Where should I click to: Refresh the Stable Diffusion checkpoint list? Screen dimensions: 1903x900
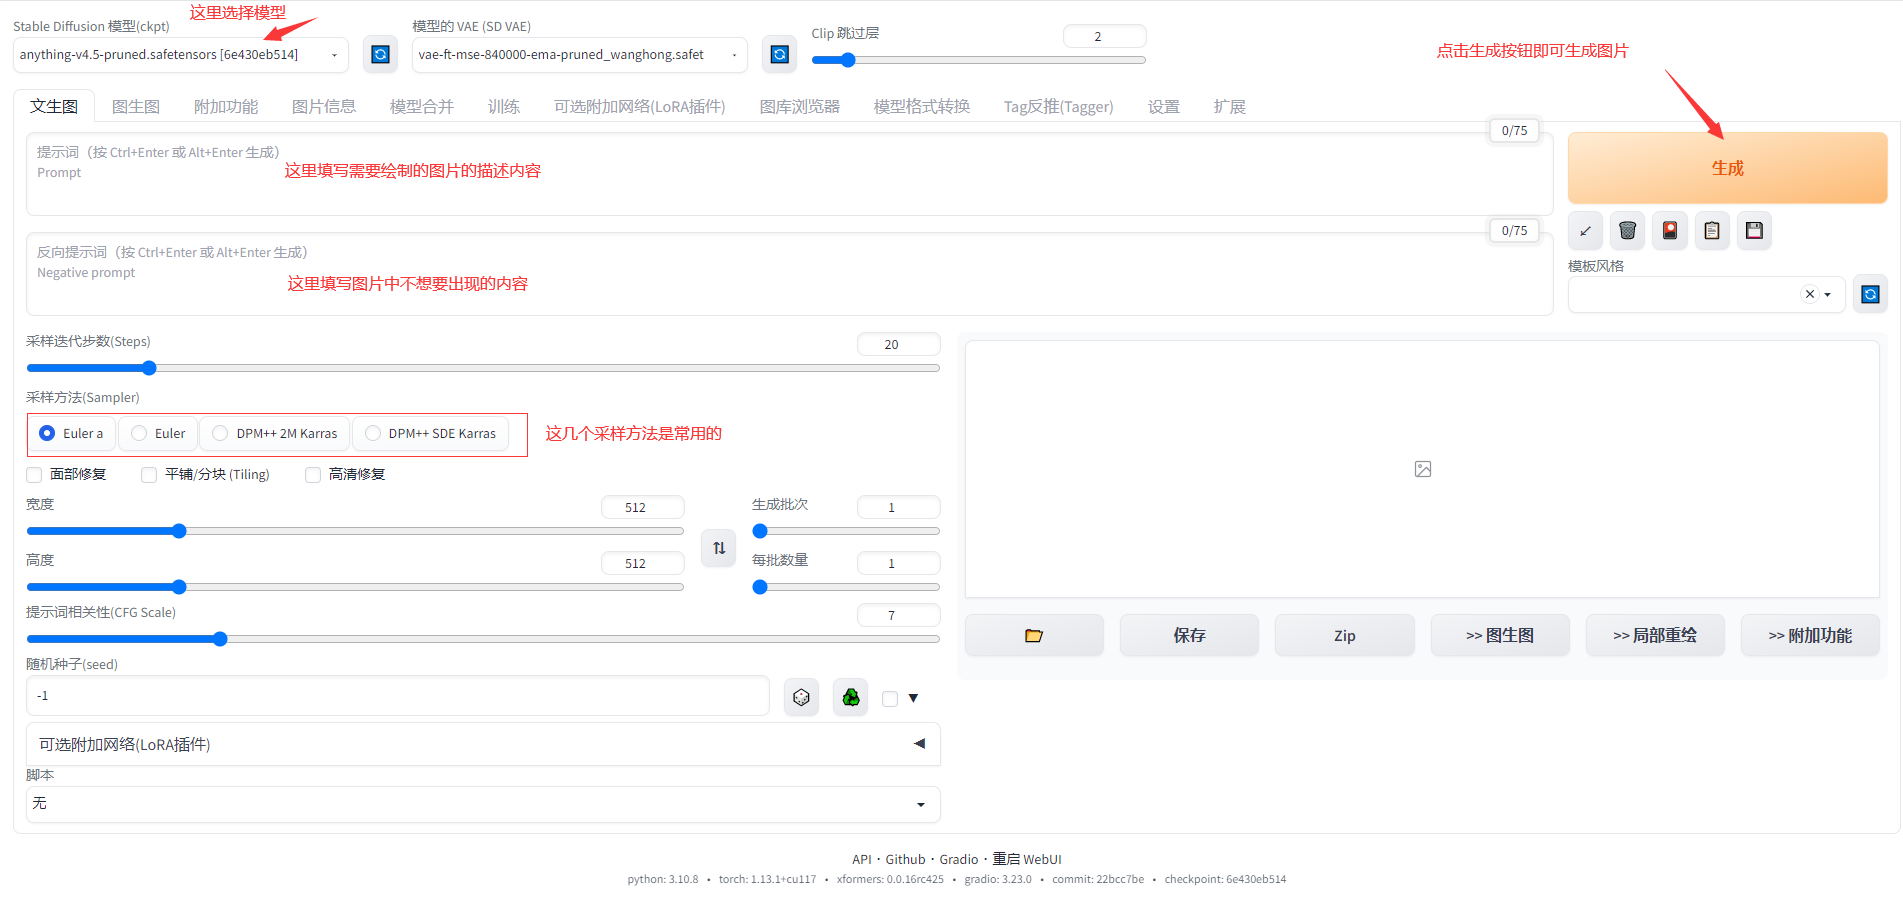tap(380, 54)
